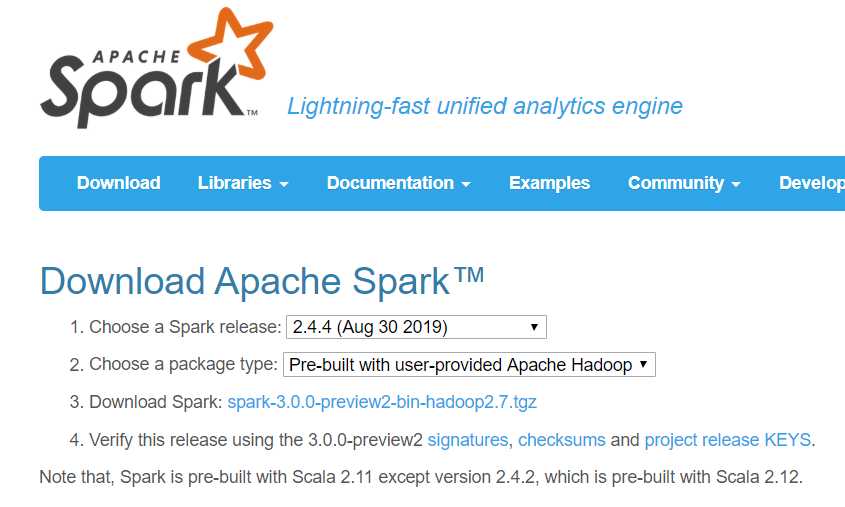845x507 pixels.
Task: Go to the Examples page
Action: click(x=549, y=183)
